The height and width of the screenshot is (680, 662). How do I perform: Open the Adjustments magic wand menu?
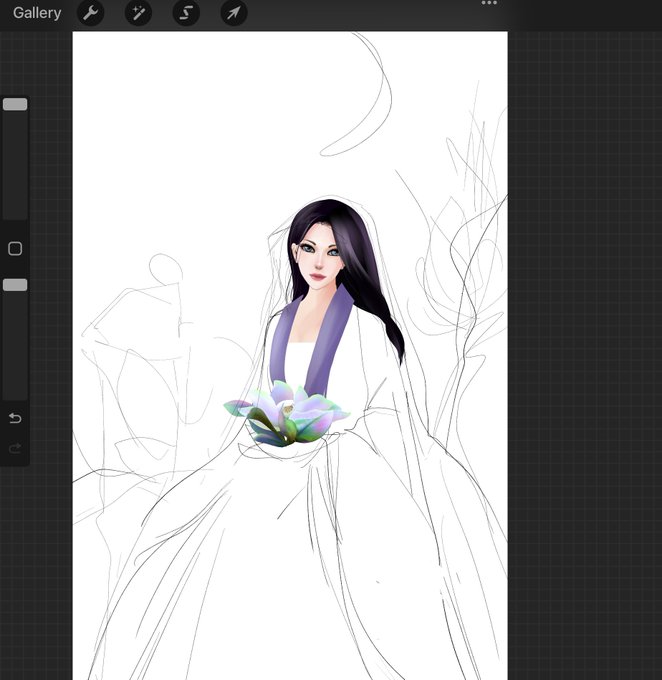point(138,13)
